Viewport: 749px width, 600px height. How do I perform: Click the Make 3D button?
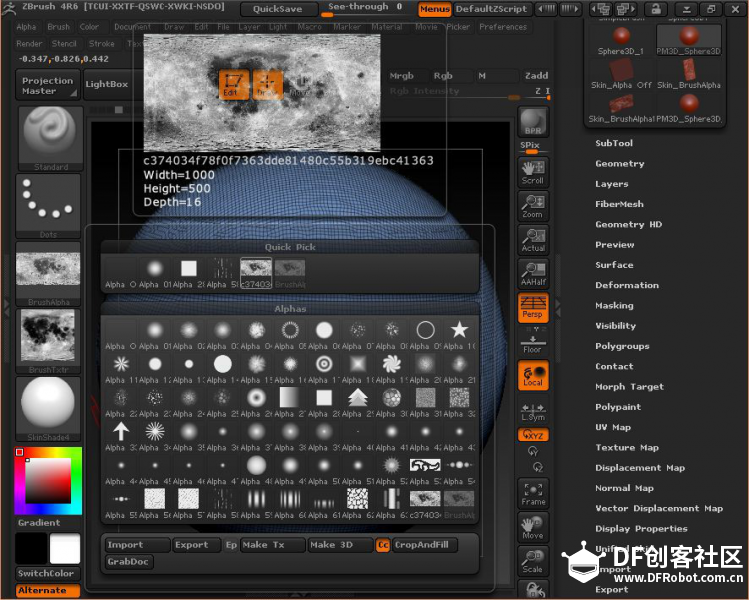[x=340, y=545]
